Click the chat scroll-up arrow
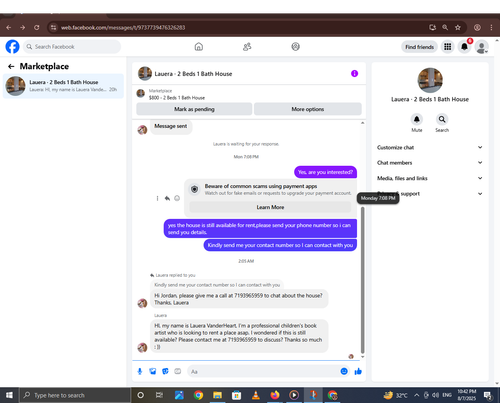500x403 pixels. tap(363, 123)
